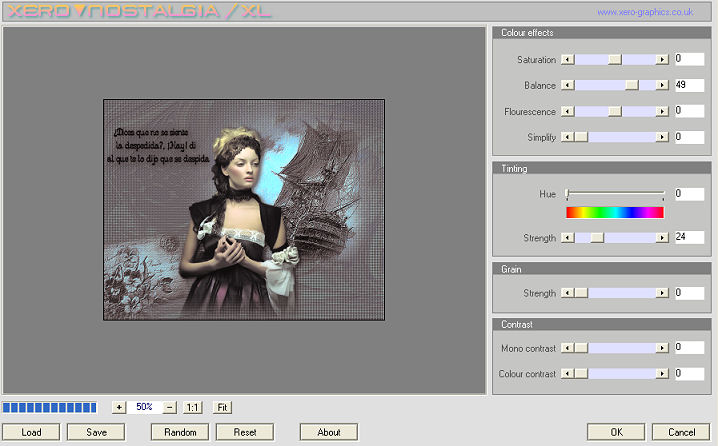Click the Flourescence slider left arrow
Screen dimensions: 718x446
pyautogui.click(x=568, y=111)
